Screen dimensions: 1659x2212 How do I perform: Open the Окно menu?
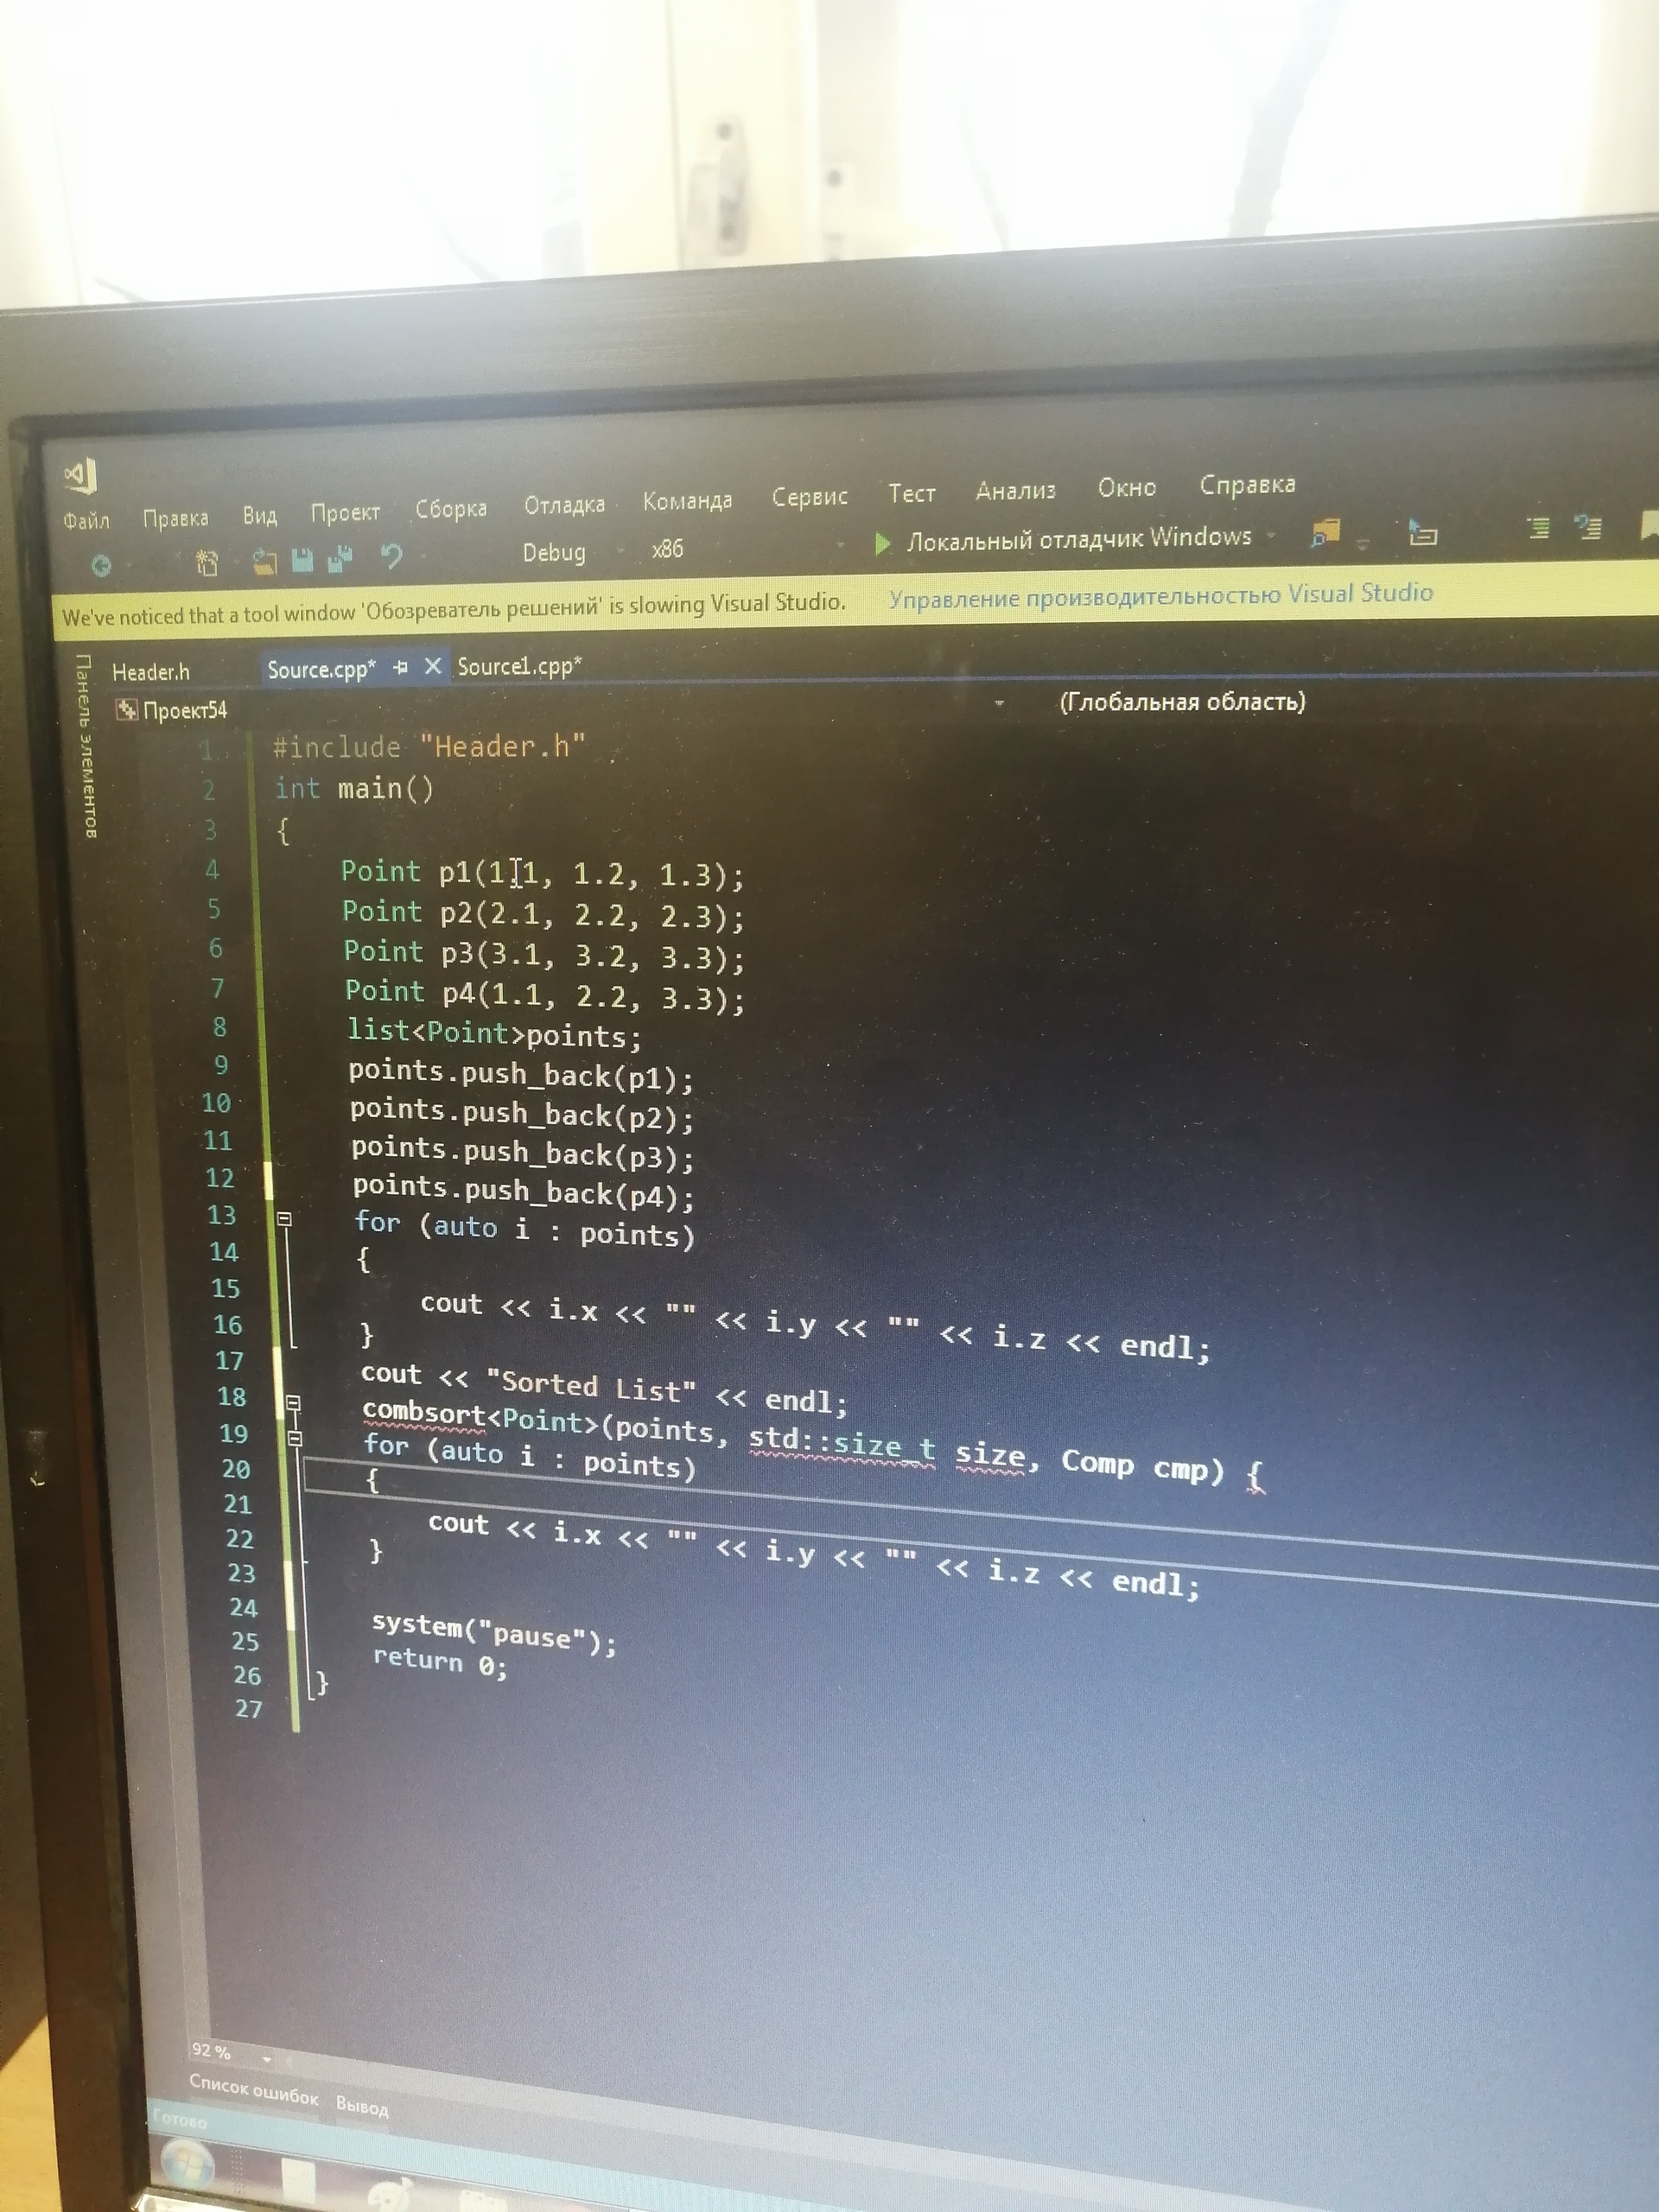pyautogui.click(x=1127, y=488)
